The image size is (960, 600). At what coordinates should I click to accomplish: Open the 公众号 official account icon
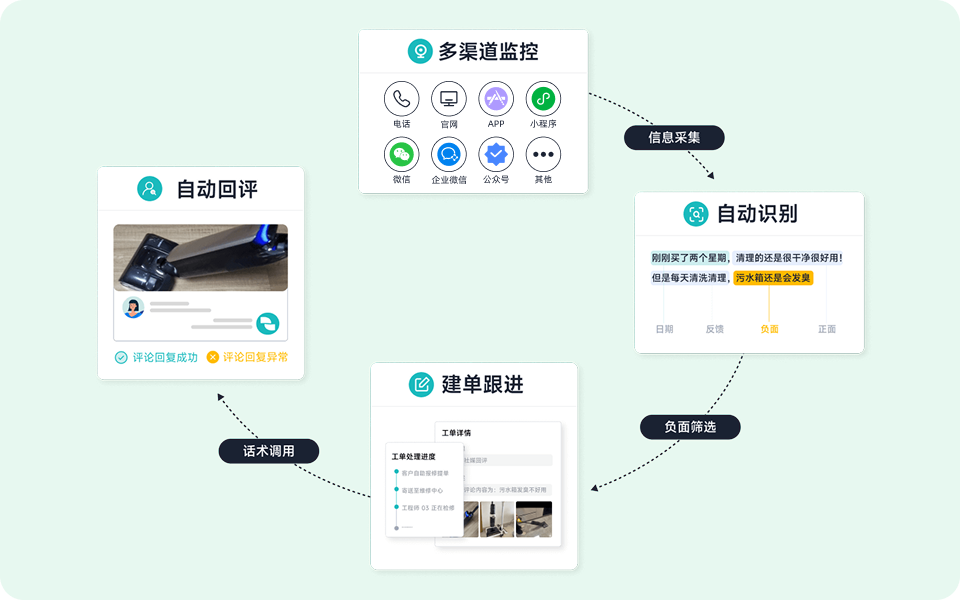click(x=495, y=155)
